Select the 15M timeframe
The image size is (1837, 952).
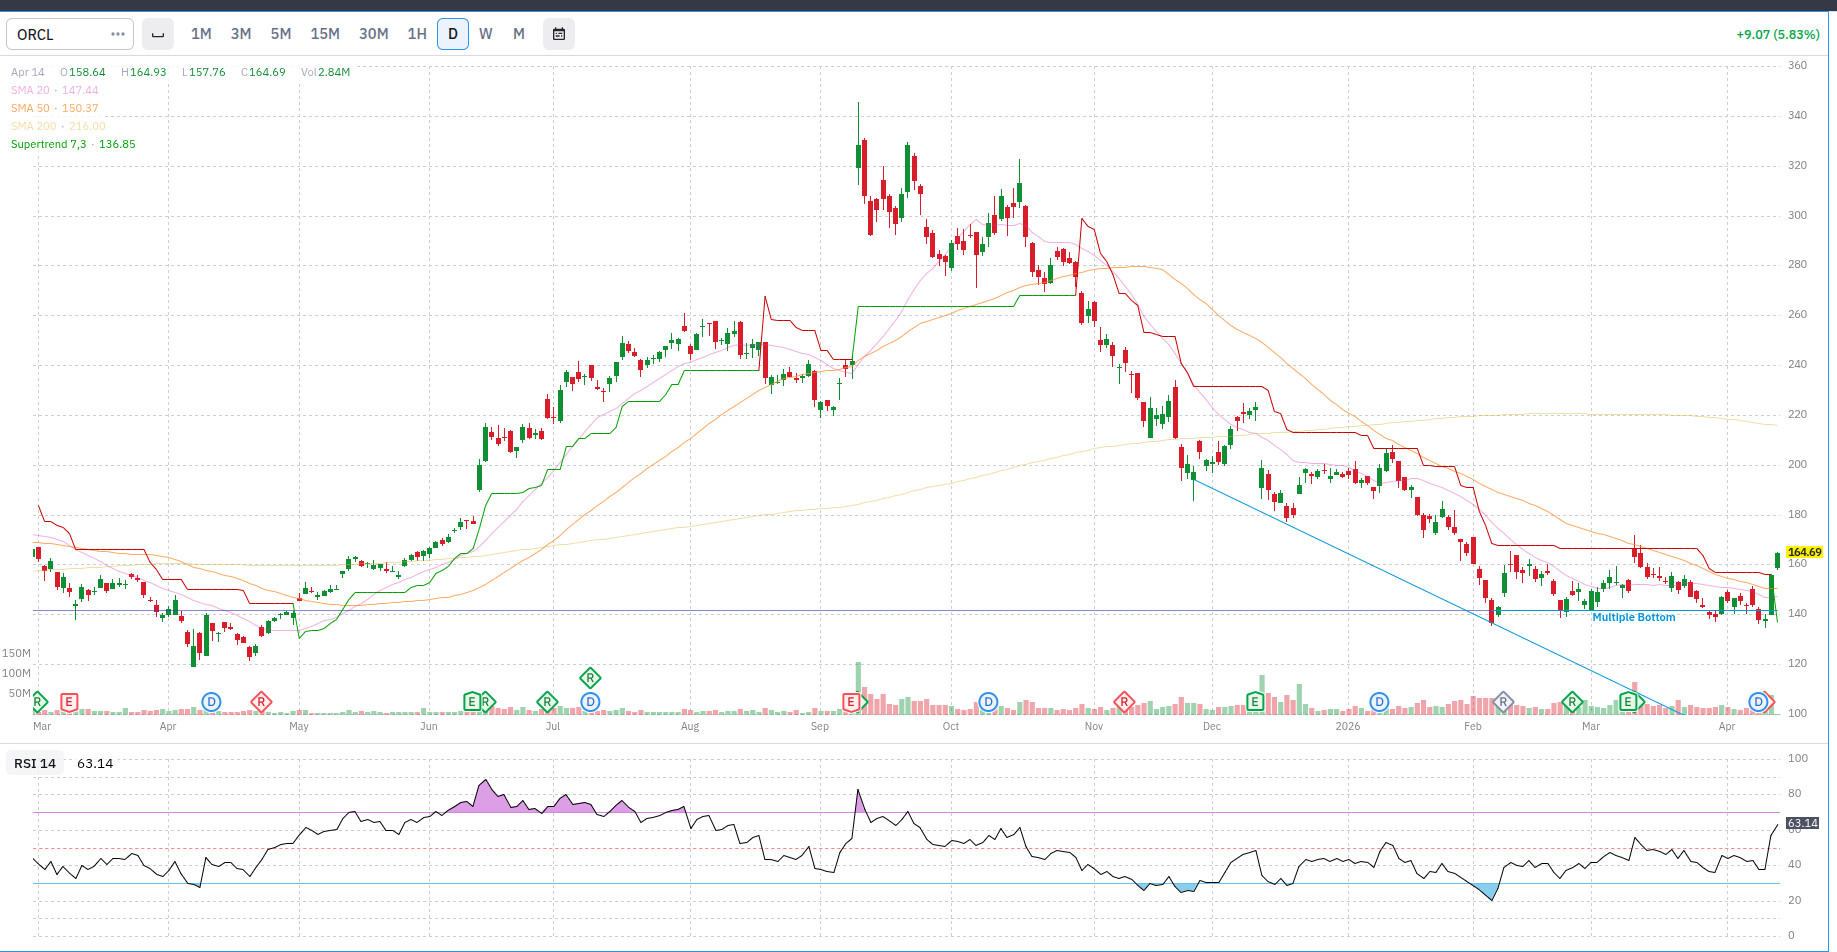pyautogui.click(x=325, y=34)
